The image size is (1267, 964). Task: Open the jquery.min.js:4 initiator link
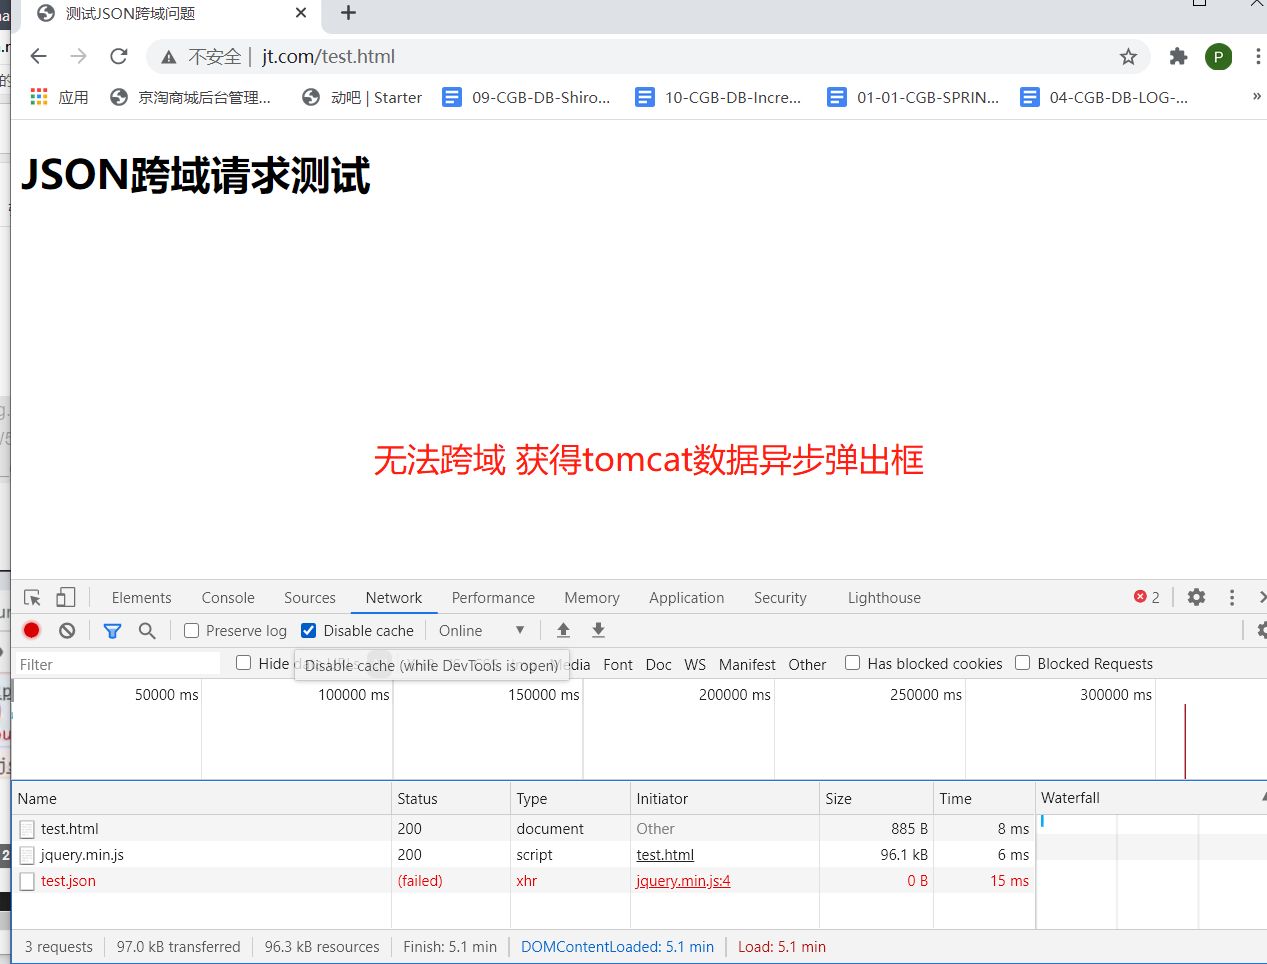(683, 880)
